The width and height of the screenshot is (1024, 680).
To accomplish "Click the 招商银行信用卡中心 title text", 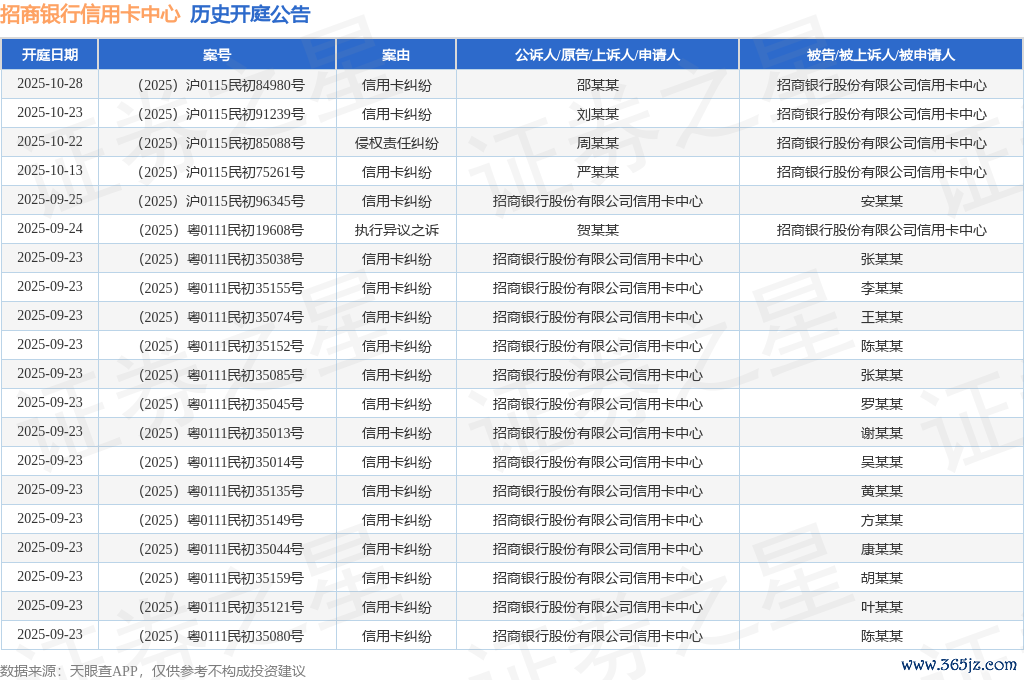I will pyautogui.click(x=90, y=14).
